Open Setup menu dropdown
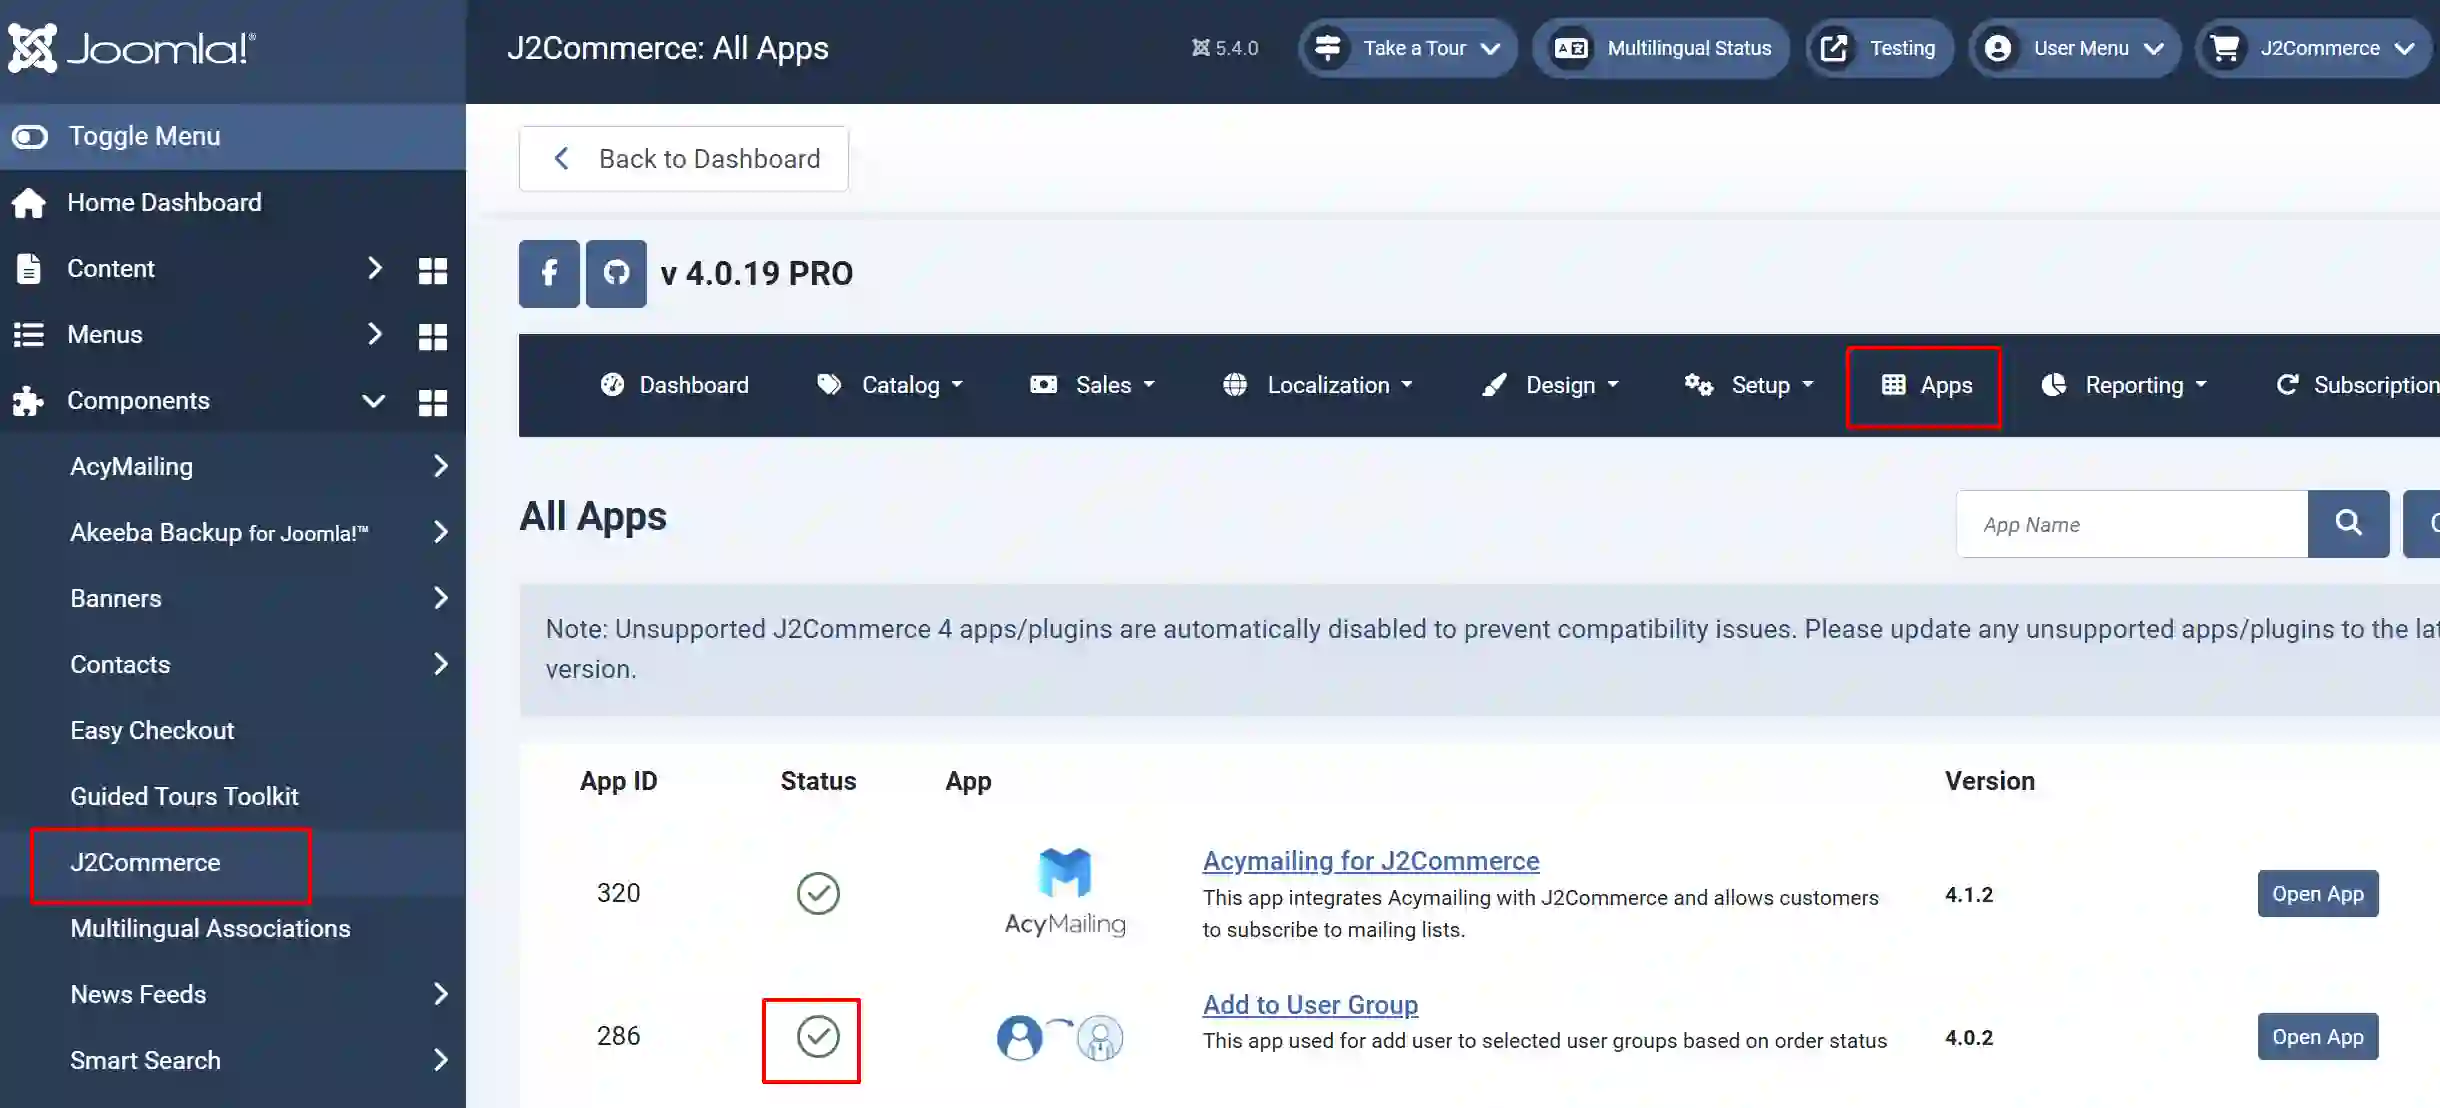 [x=1749, y=385]
